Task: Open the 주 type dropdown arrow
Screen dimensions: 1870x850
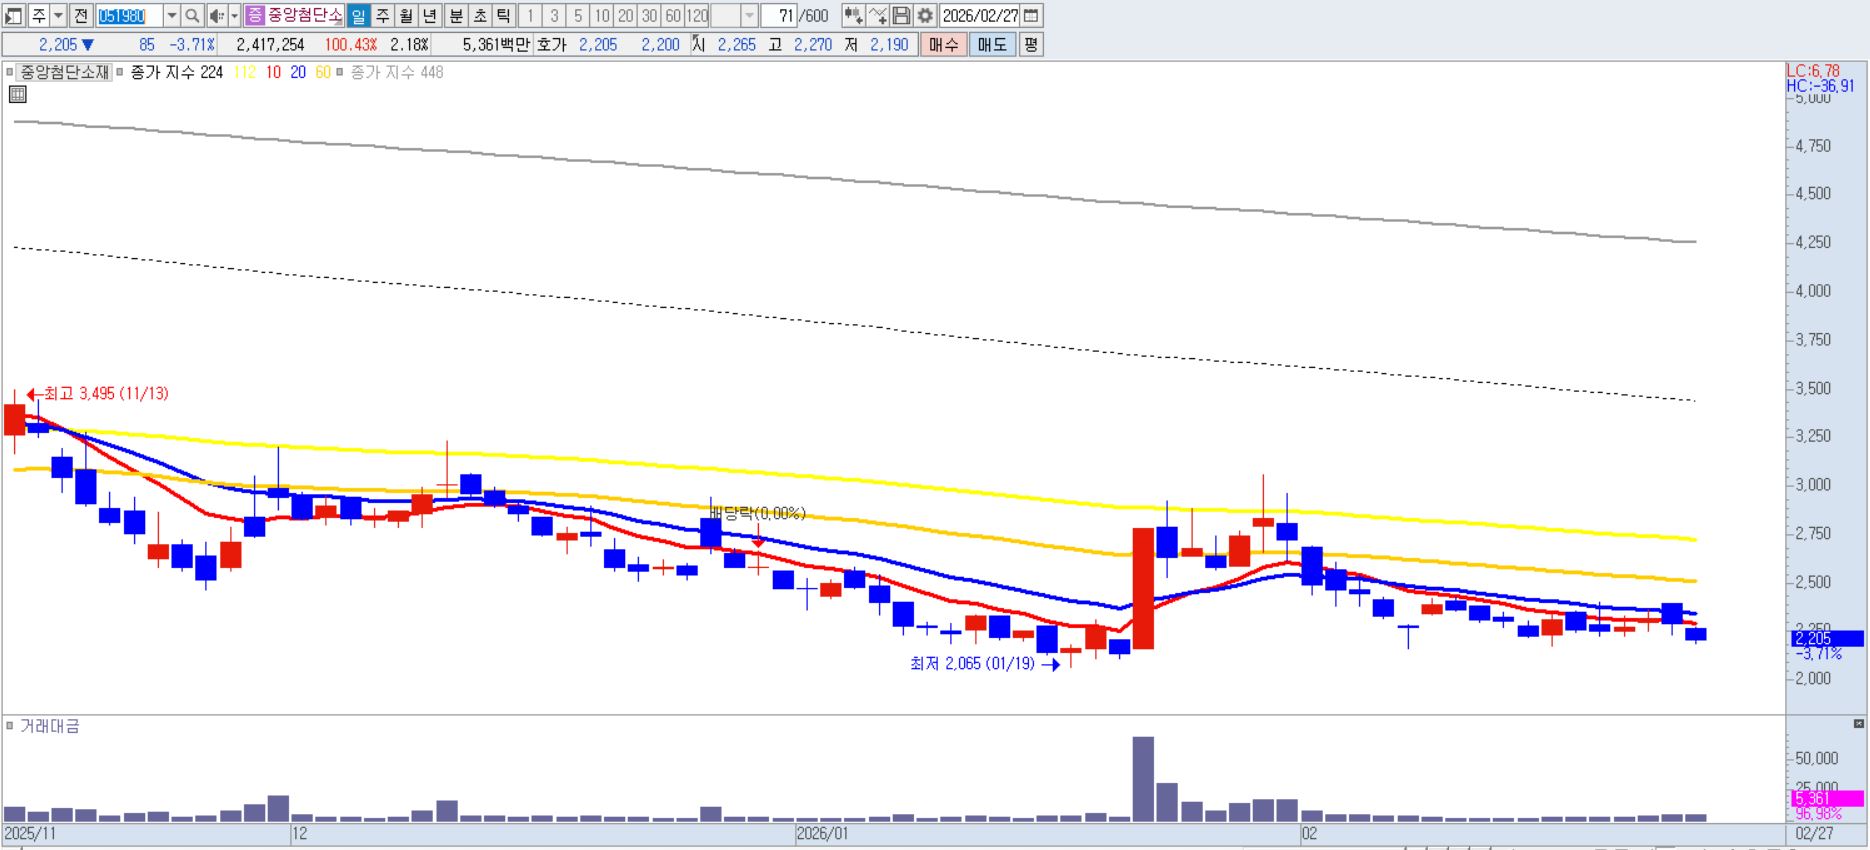Action: tap(58, 16)
